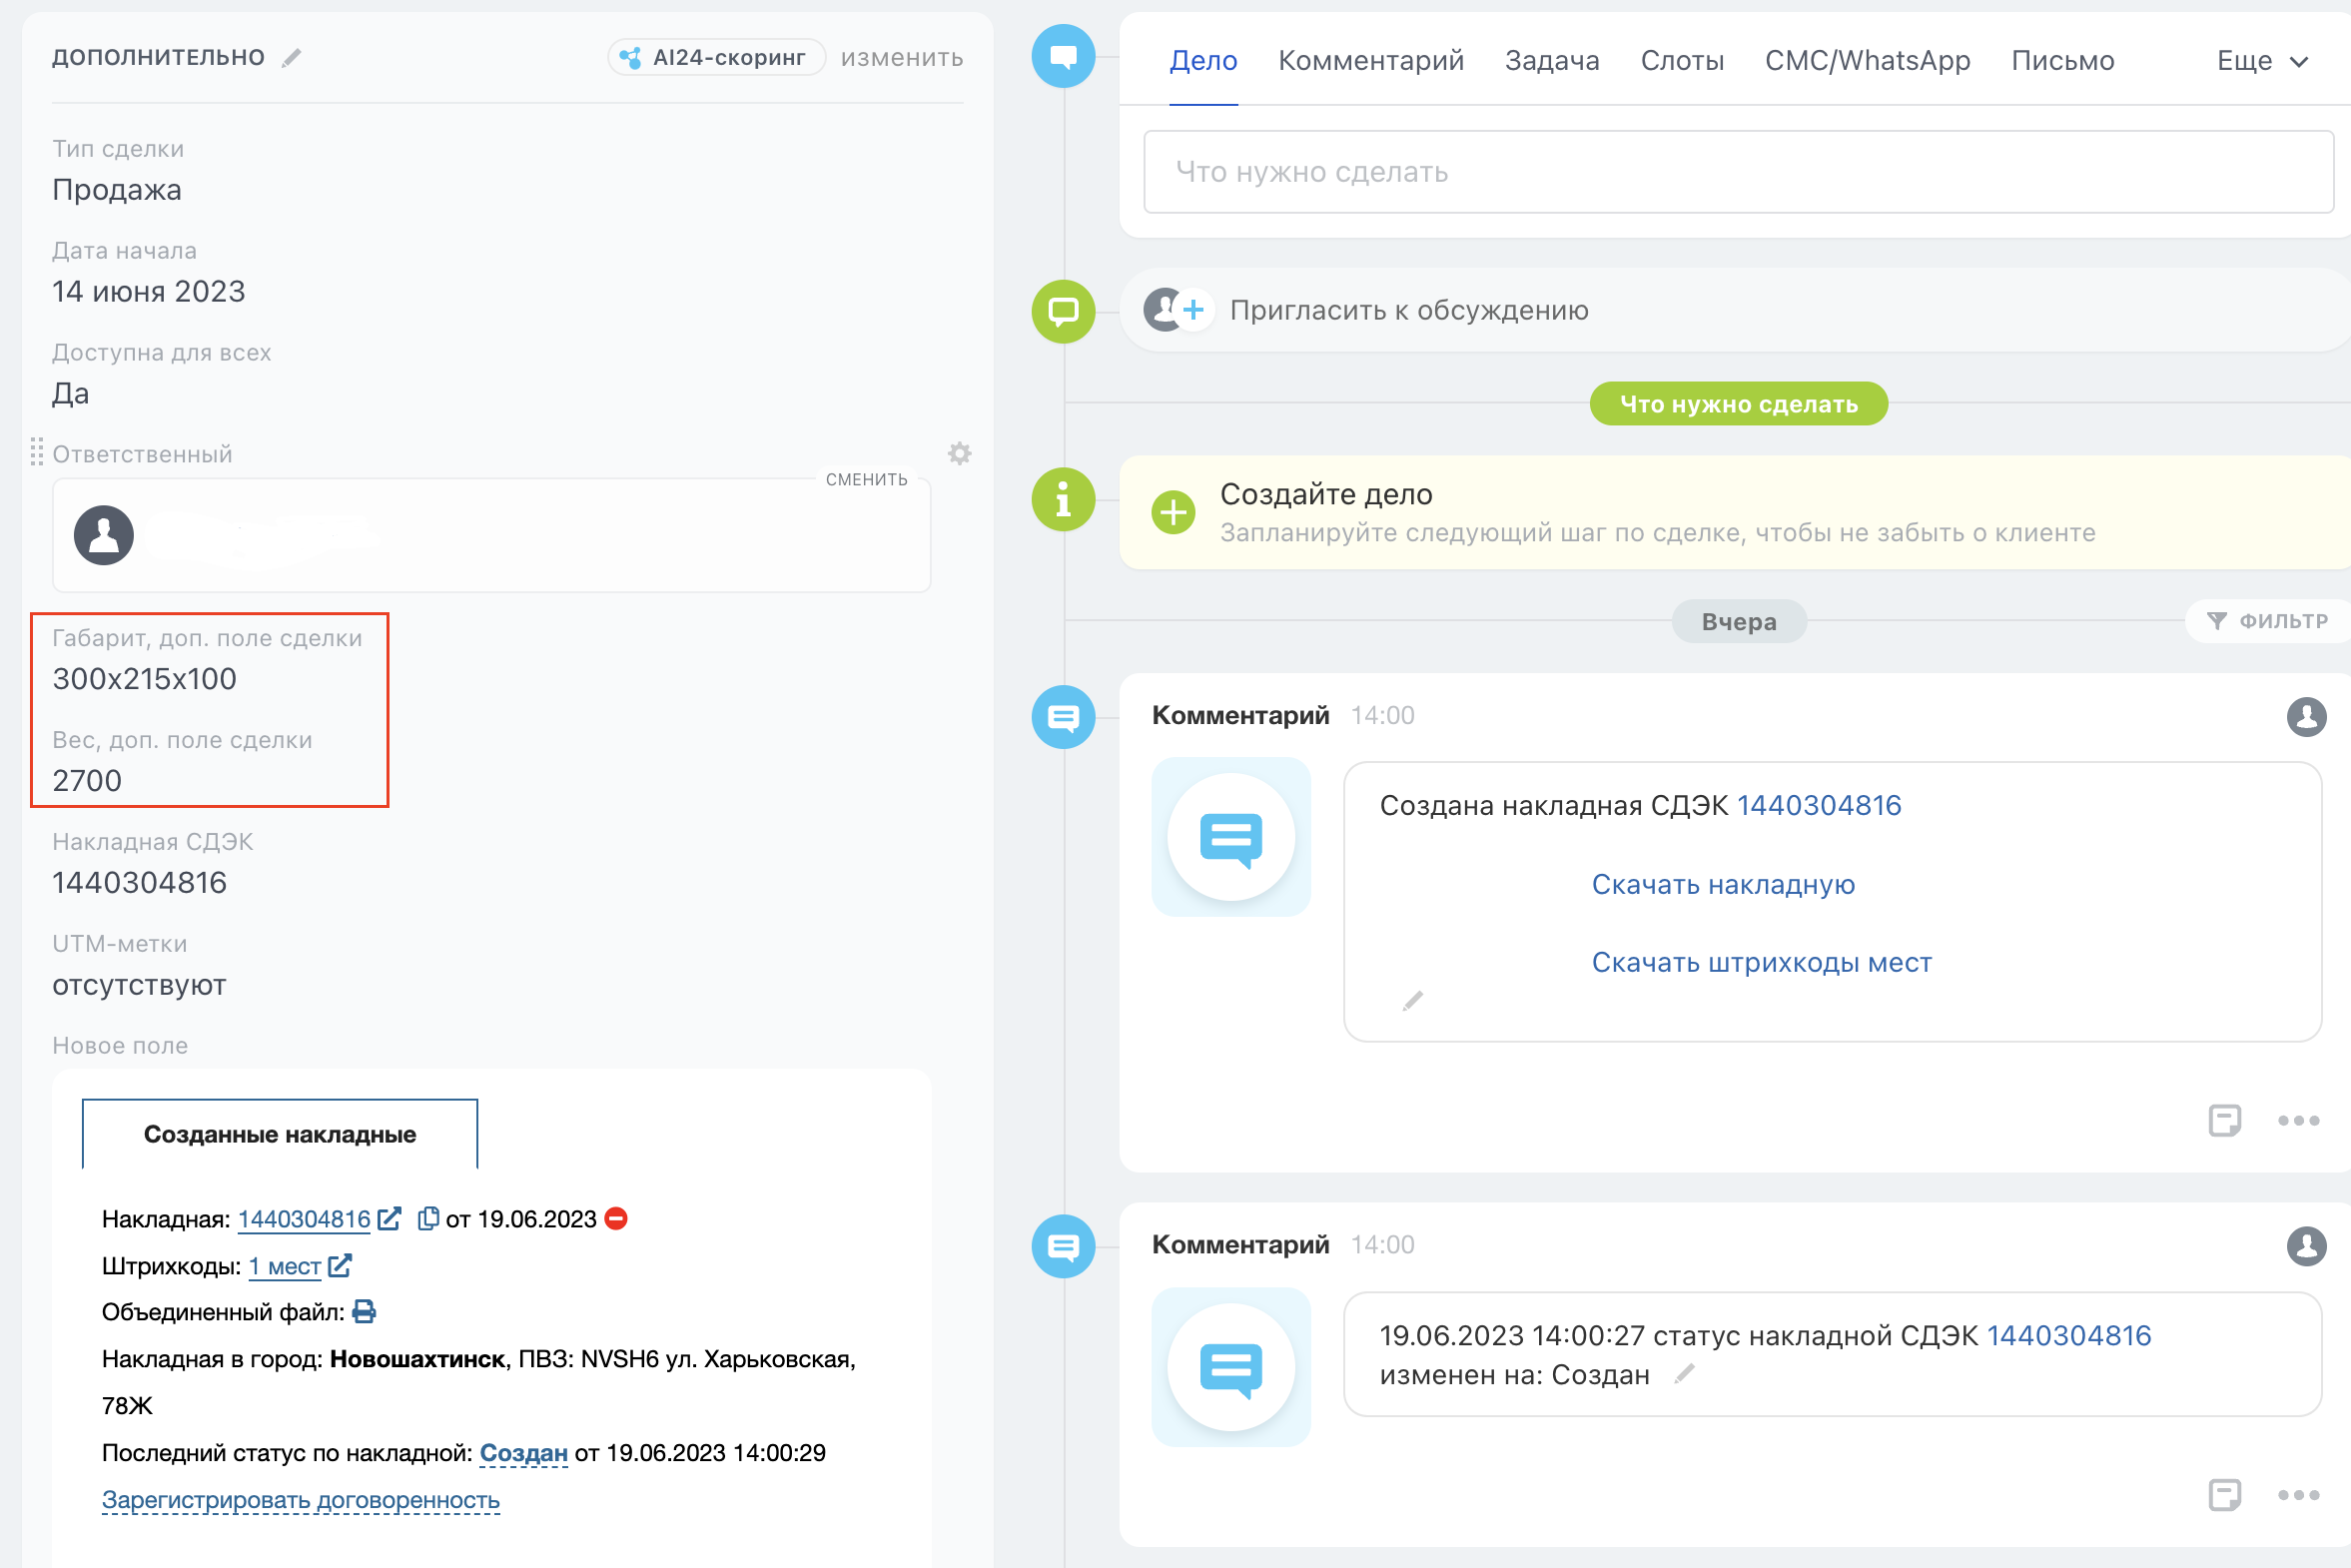The height and width of the screenshot is (1568, 2351).
Task: Click the copy icon next to invoice number
Action: (x=428, y=1218)
